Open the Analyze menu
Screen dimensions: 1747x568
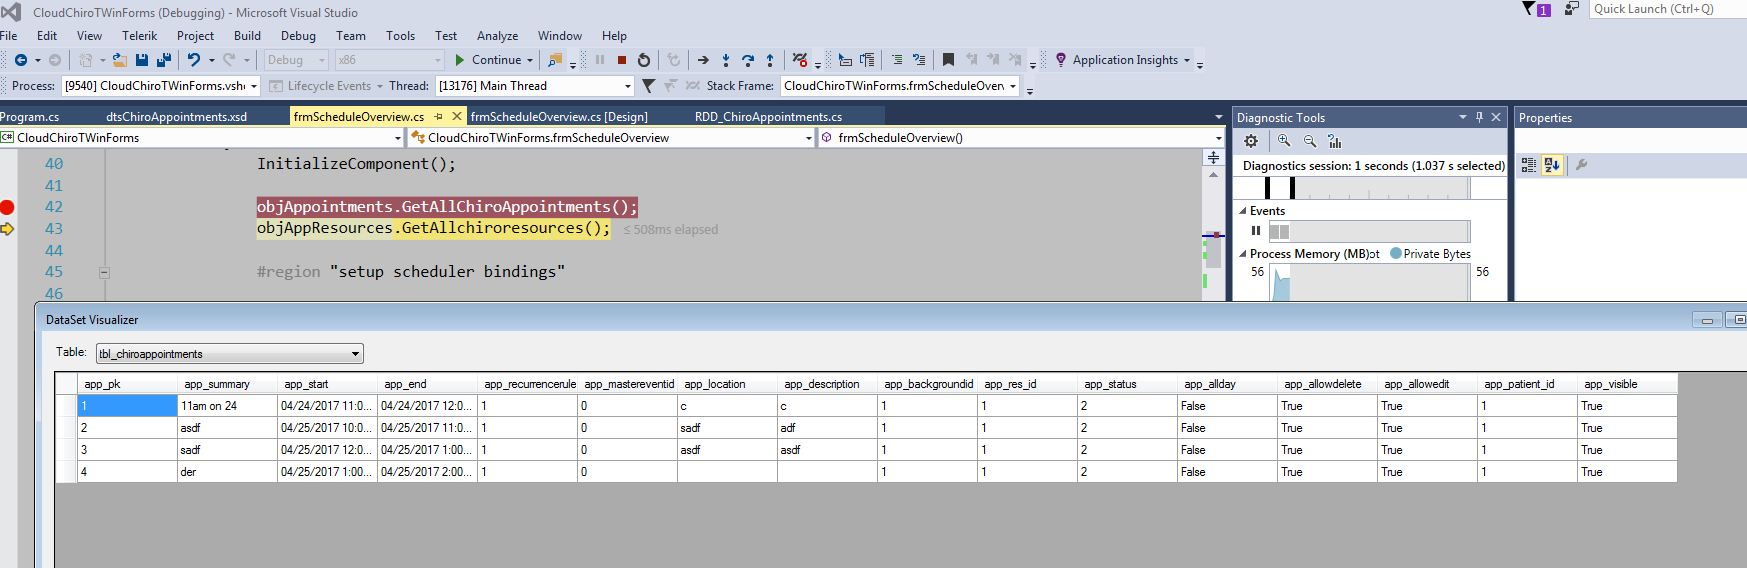497,35
